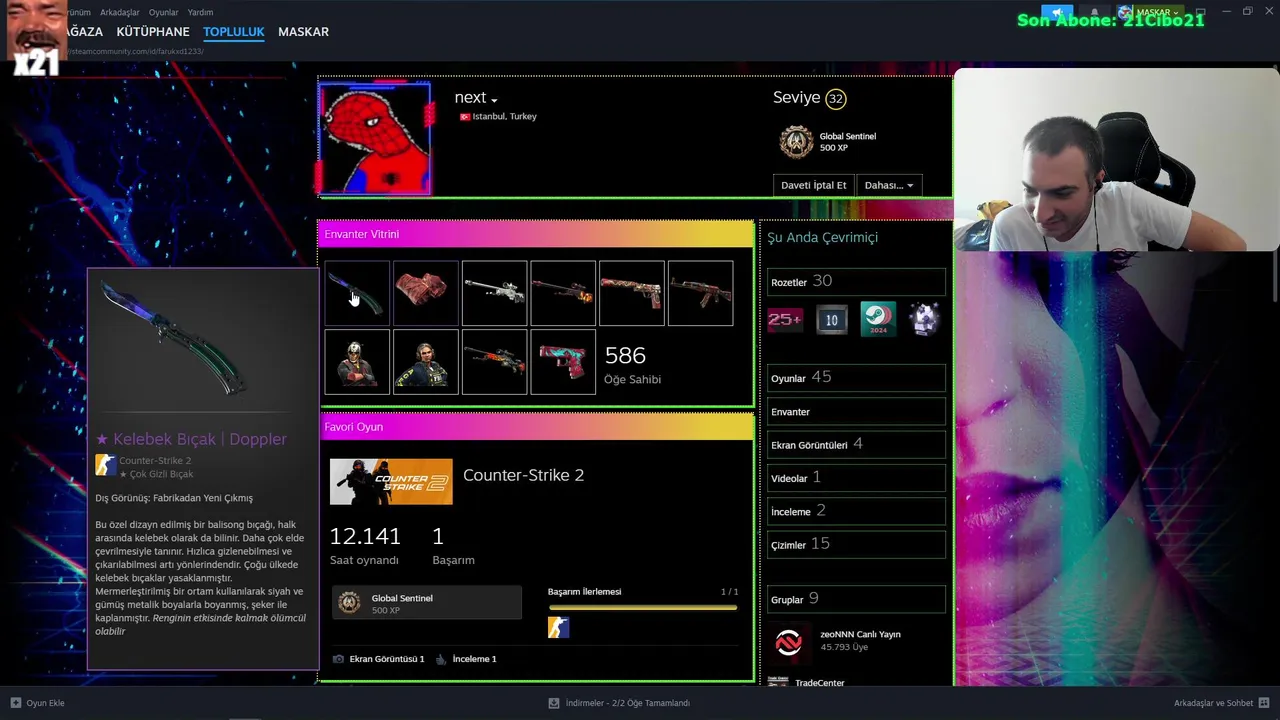Open the white sniper rifle showcase item
The height and width of the screenshot is (720, 1280).
[x=494, y=293]
